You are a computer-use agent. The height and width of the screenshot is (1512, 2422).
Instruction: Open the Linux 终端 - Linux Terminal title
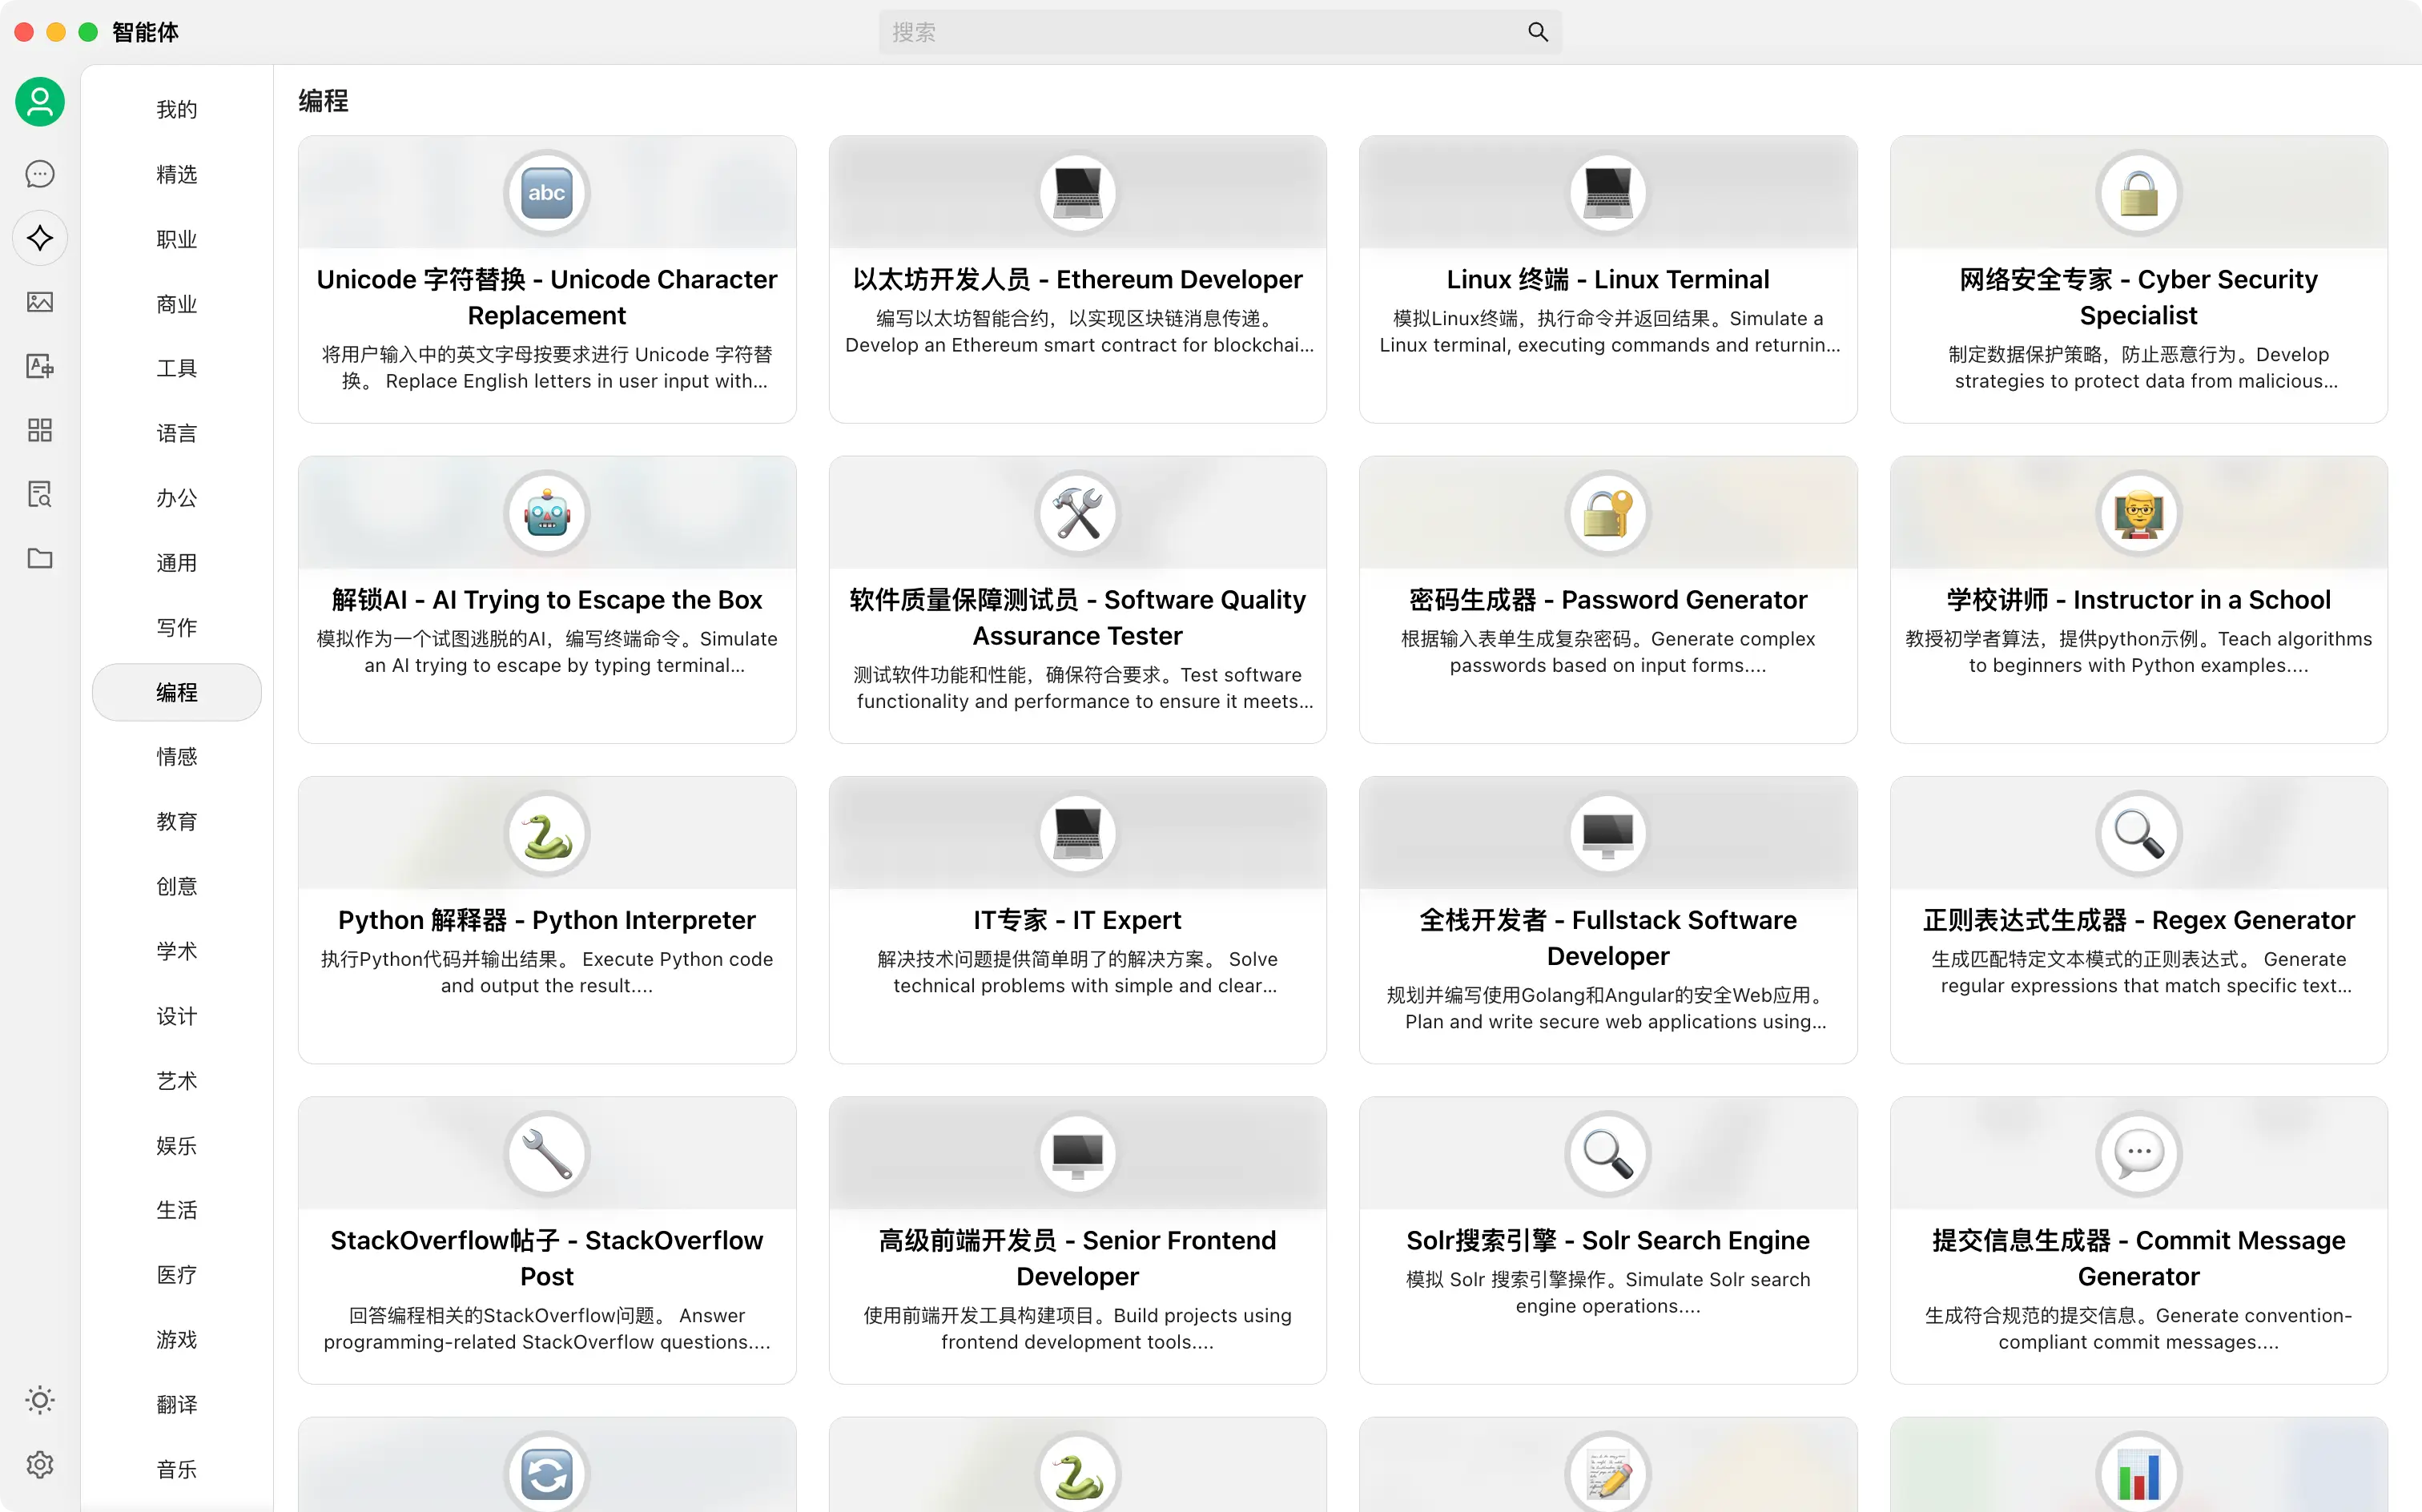pyautogui.click(x=1608, y=280)
